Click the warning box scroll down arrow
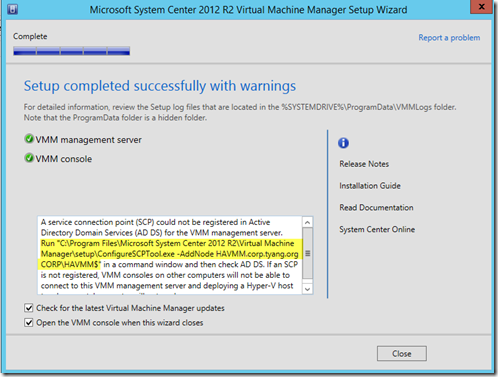Image resolution: width=498 pixels, height=377 pixels. coord(307,289)
